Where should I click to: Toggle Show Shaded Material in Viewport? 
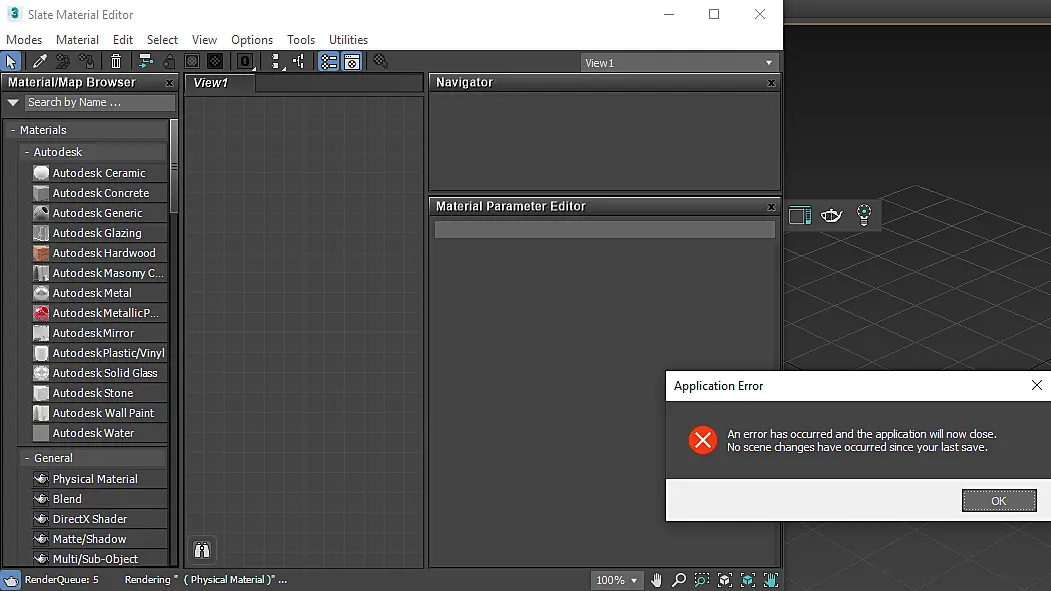192,62
